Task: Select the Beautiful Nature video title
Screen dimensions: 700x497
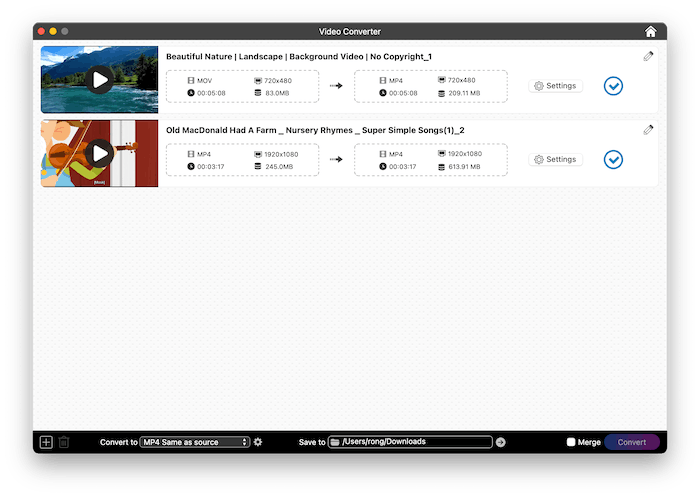Action: tap(299, 57)
